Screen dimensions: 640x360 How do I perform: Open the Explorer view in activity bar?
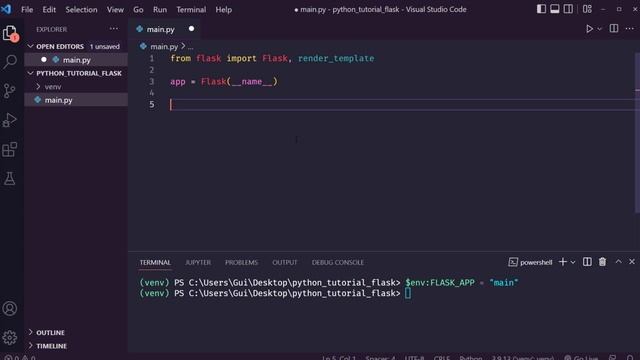(10, 33)
